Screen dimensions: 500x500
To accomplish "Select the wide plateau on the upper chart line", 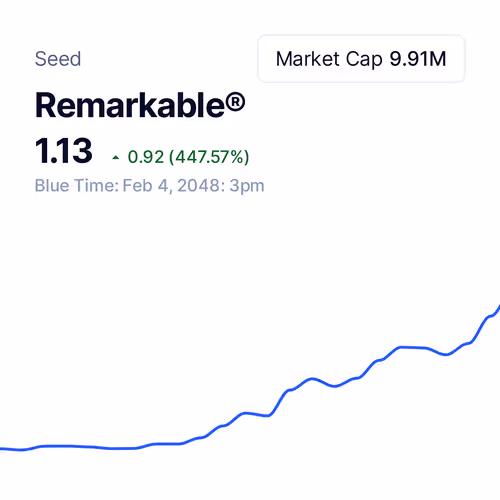I will tap(413, 348).
